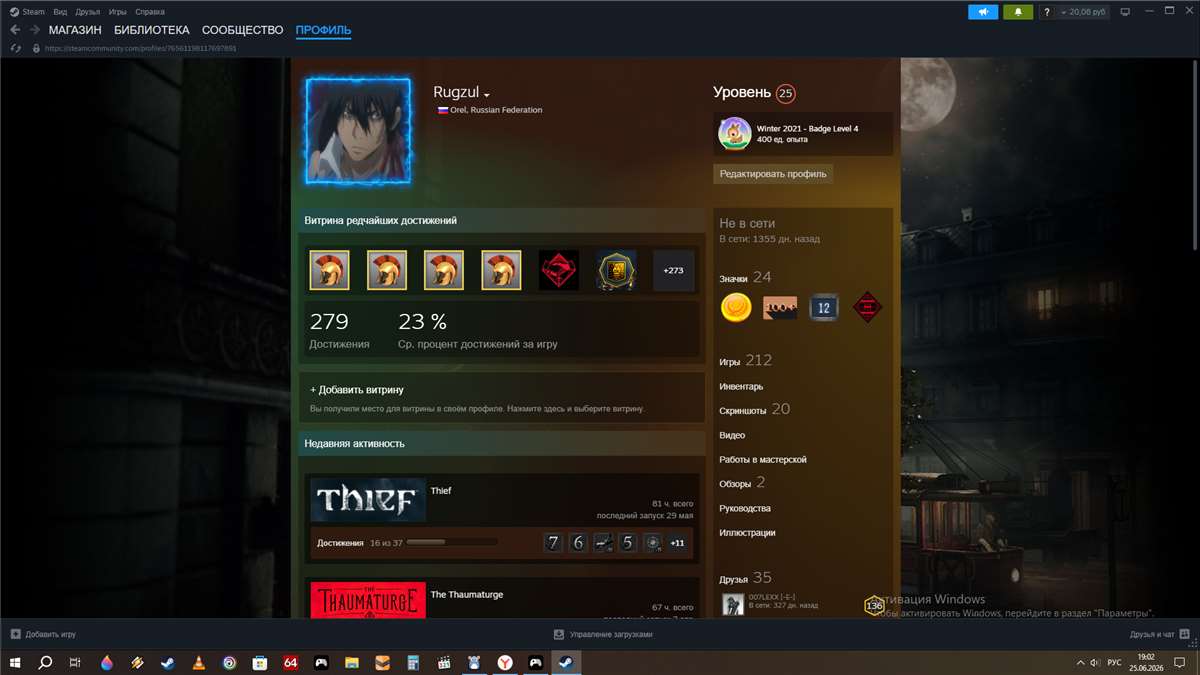Open the Windows Start menu
The width and height of the screenshot is (1200, 675).
(16, 662)
